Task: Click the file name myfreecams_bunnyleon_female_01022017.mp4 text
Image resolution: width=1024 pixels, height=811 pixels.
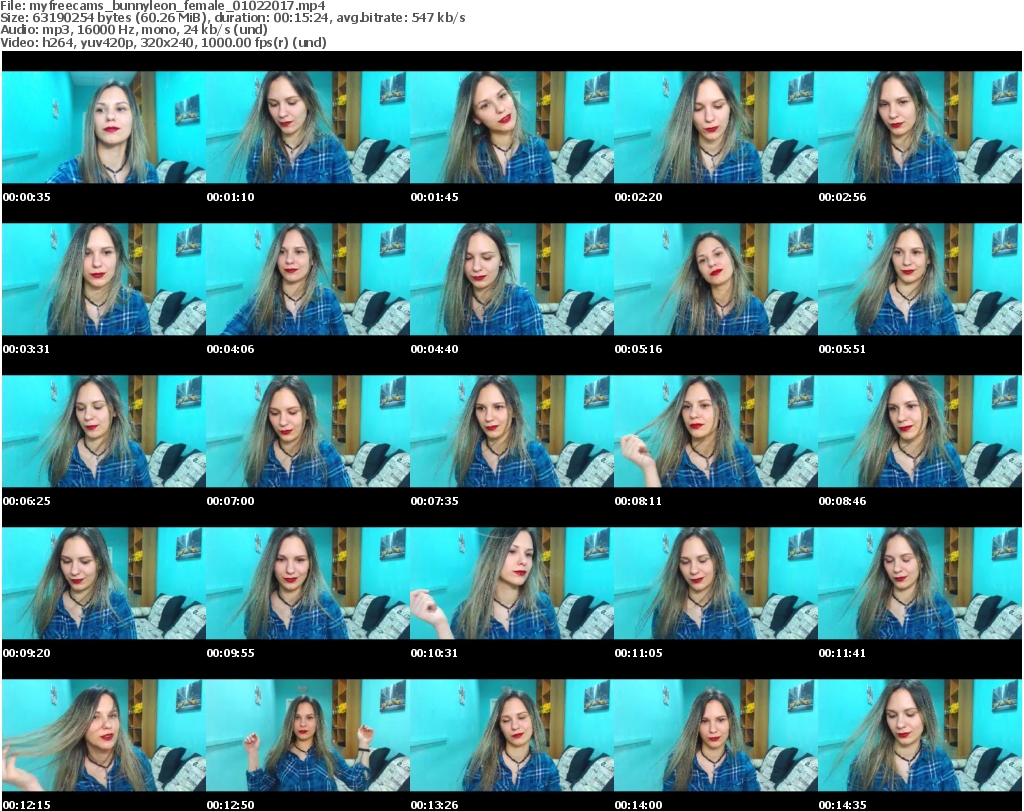Action: (177, 6)
